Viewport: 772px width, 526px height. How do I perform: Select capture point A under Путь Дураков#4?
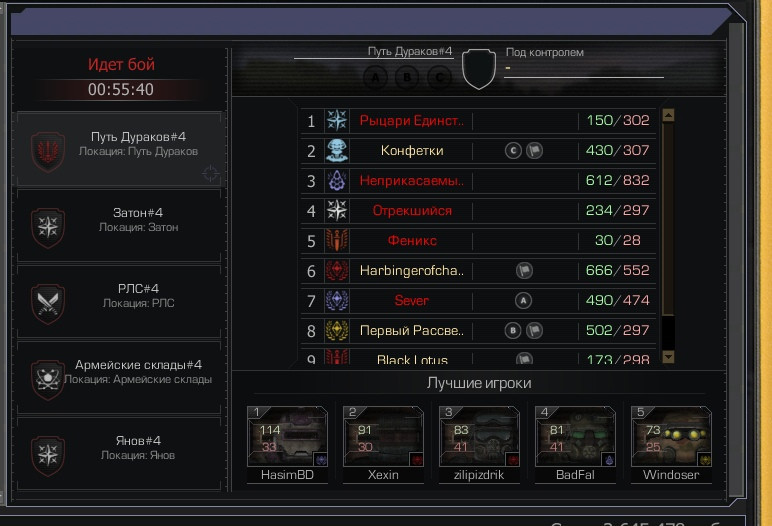375,77
